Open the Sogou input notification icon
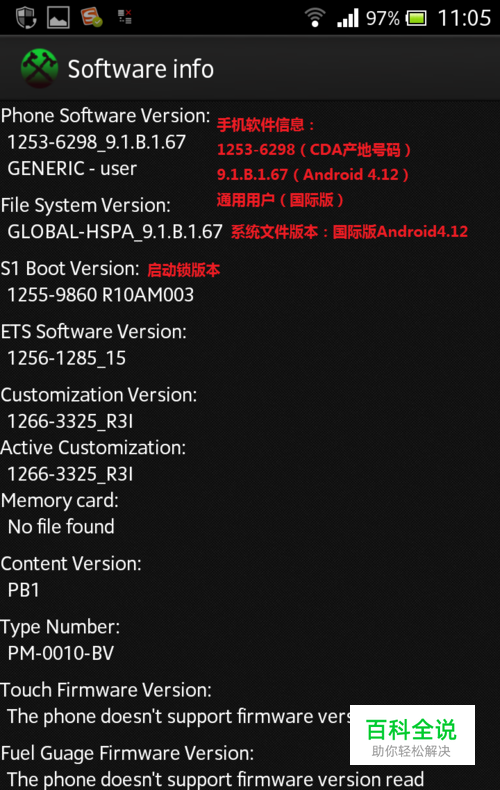This screenshot has height=790, width=500. 91,17
